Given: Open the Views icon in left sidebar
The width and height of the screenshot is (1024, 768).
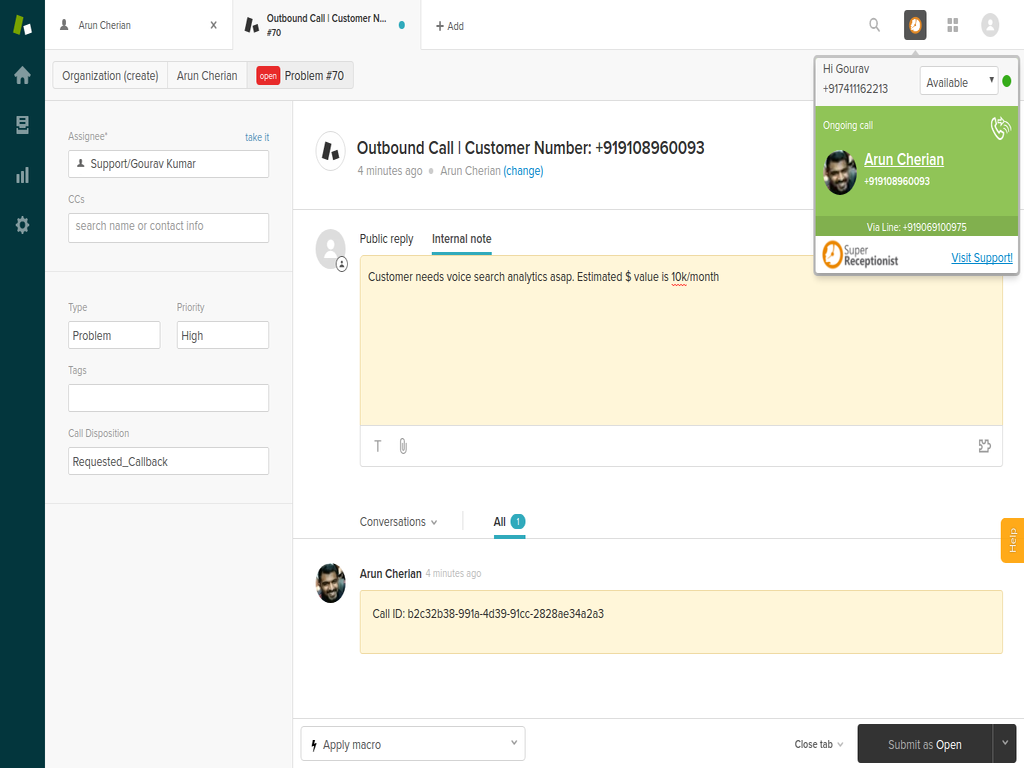Looking at the screenshot, I should tap(22, 125).
